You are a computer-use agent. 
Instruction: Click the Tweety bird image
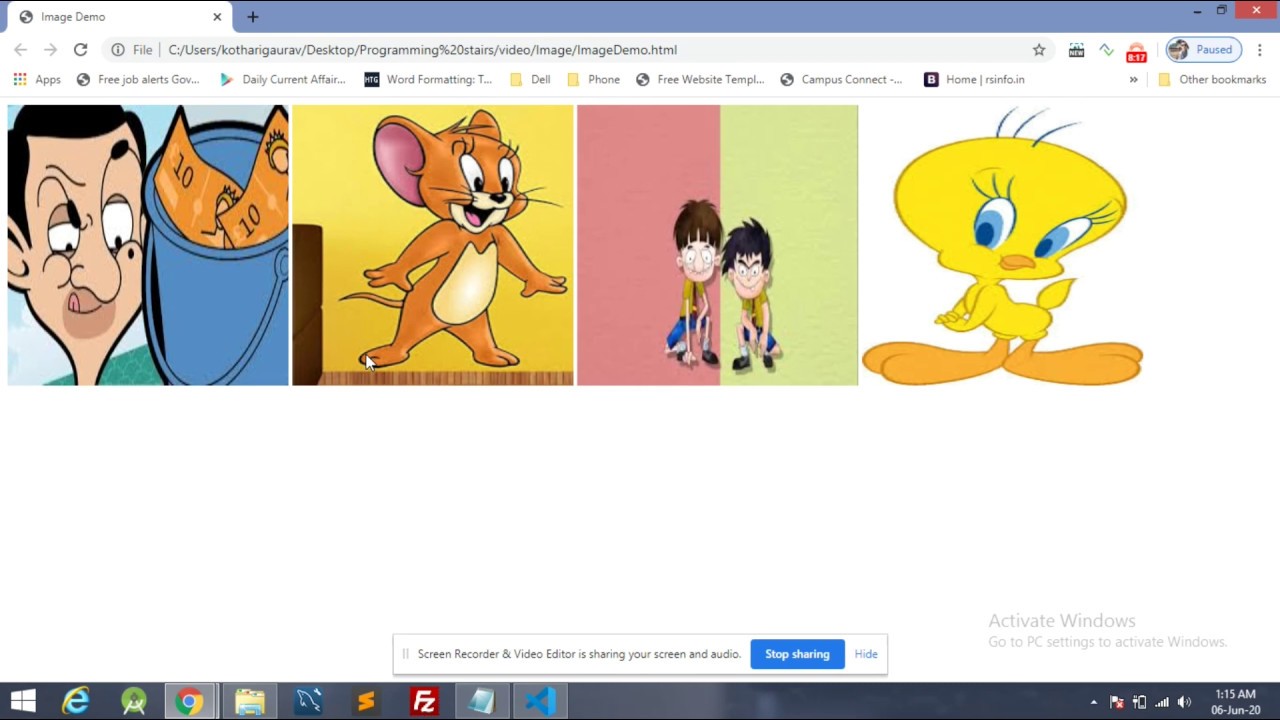pos(1002,245)
